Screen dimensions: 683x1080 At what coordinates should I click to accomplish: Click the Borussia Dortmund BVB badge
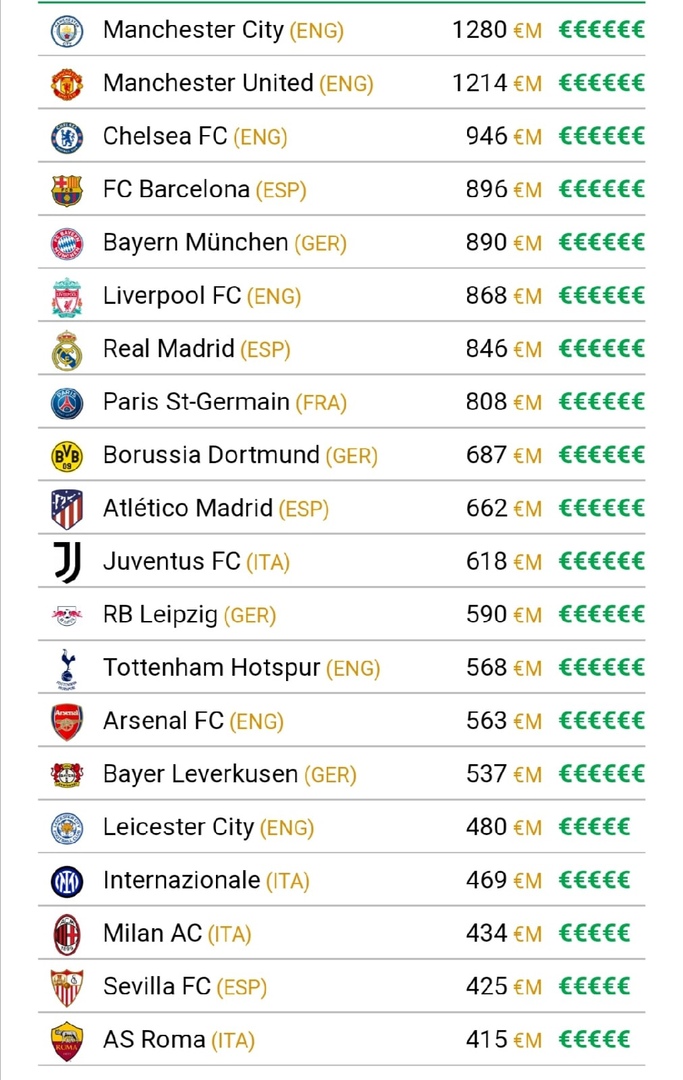[67, 456]
